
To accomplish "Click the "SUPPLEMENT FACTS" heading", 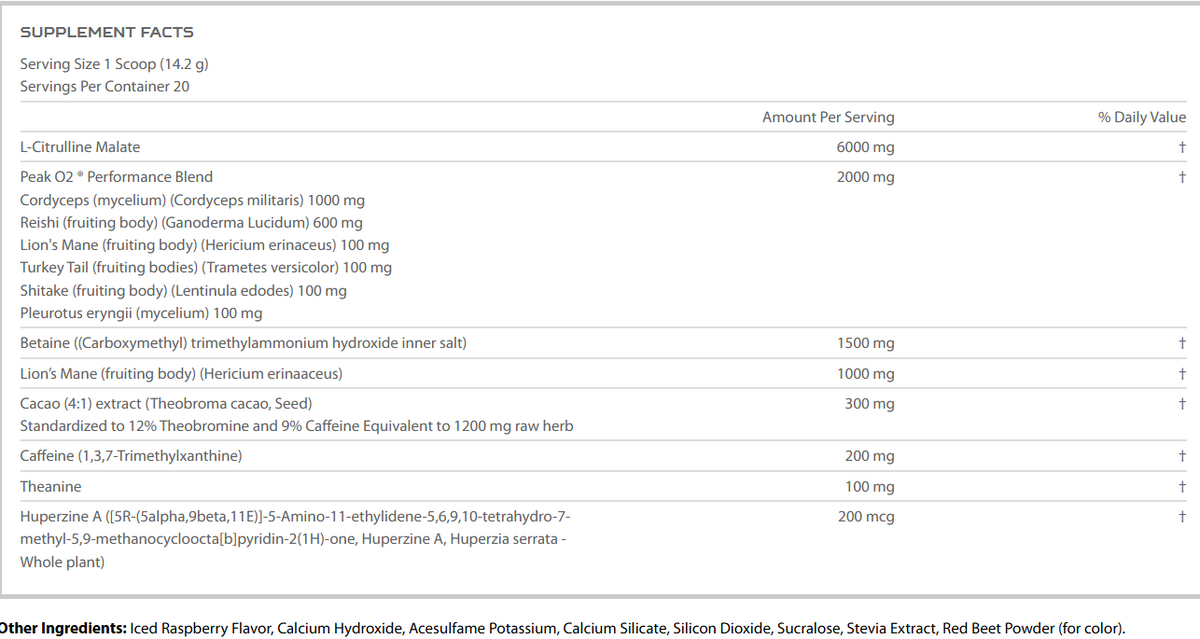I will click(x=107, y=33).
